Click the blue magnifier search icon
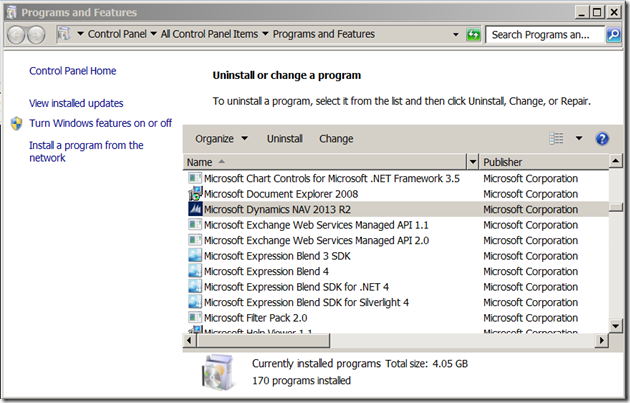 point(613,35)
